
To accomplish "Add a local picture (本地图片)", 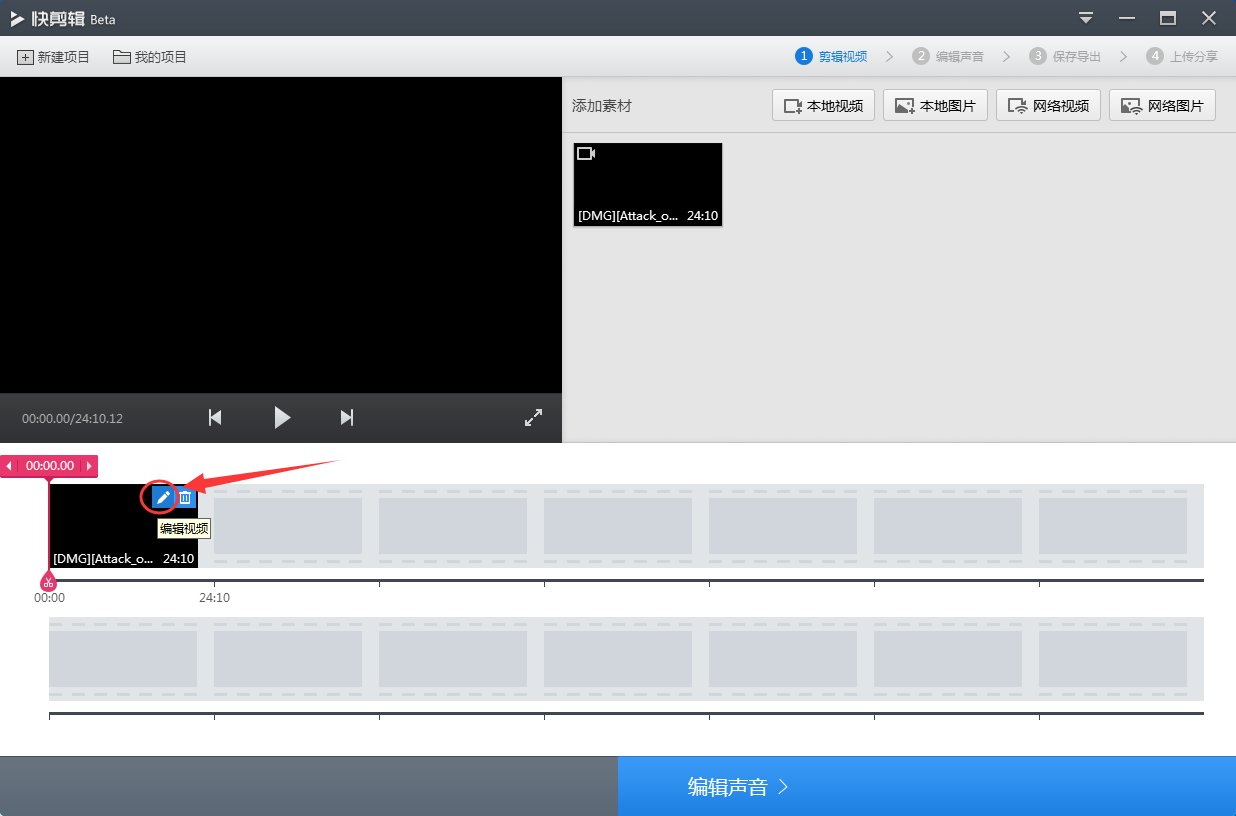I will (935, 105).
